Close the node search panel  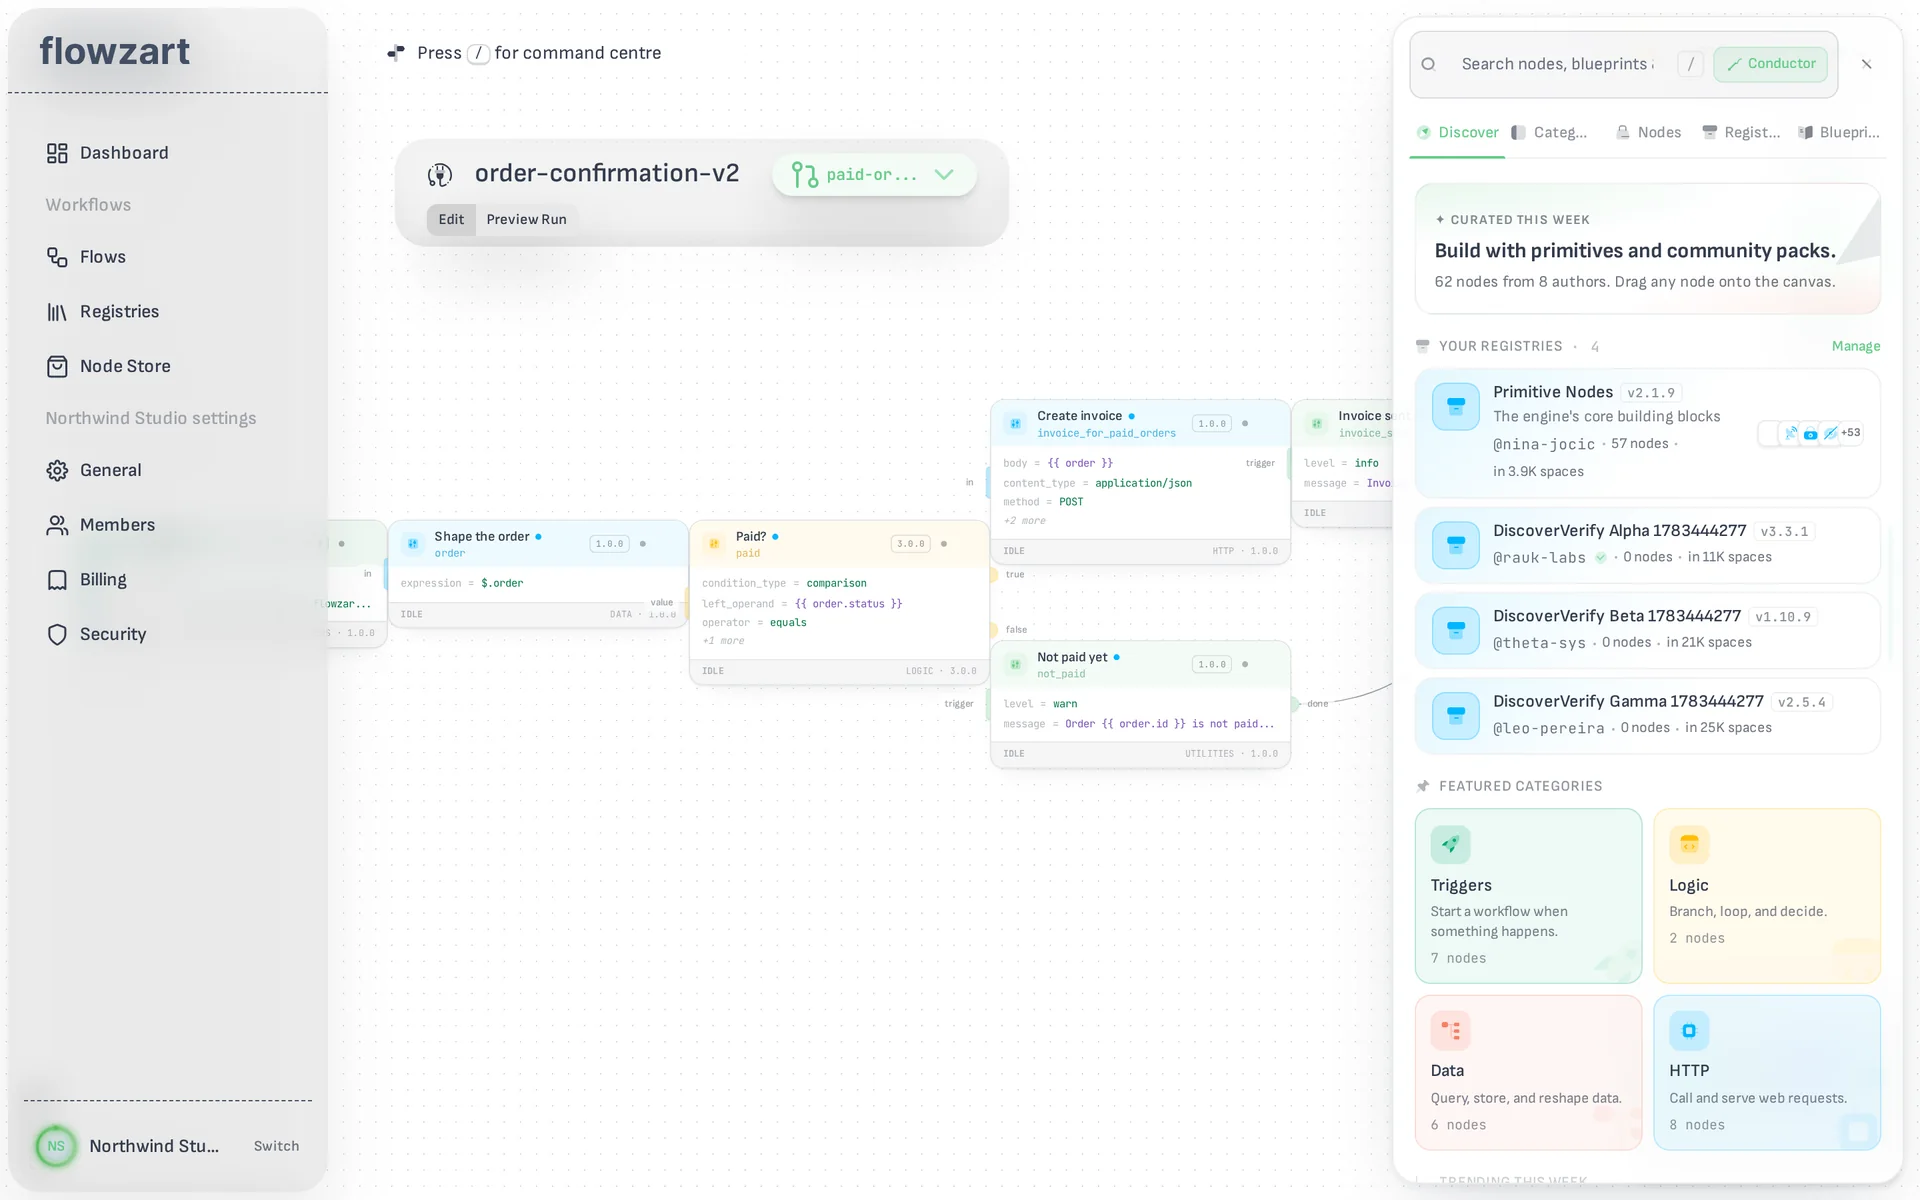pyautogui.click(x=1866, y=64)
